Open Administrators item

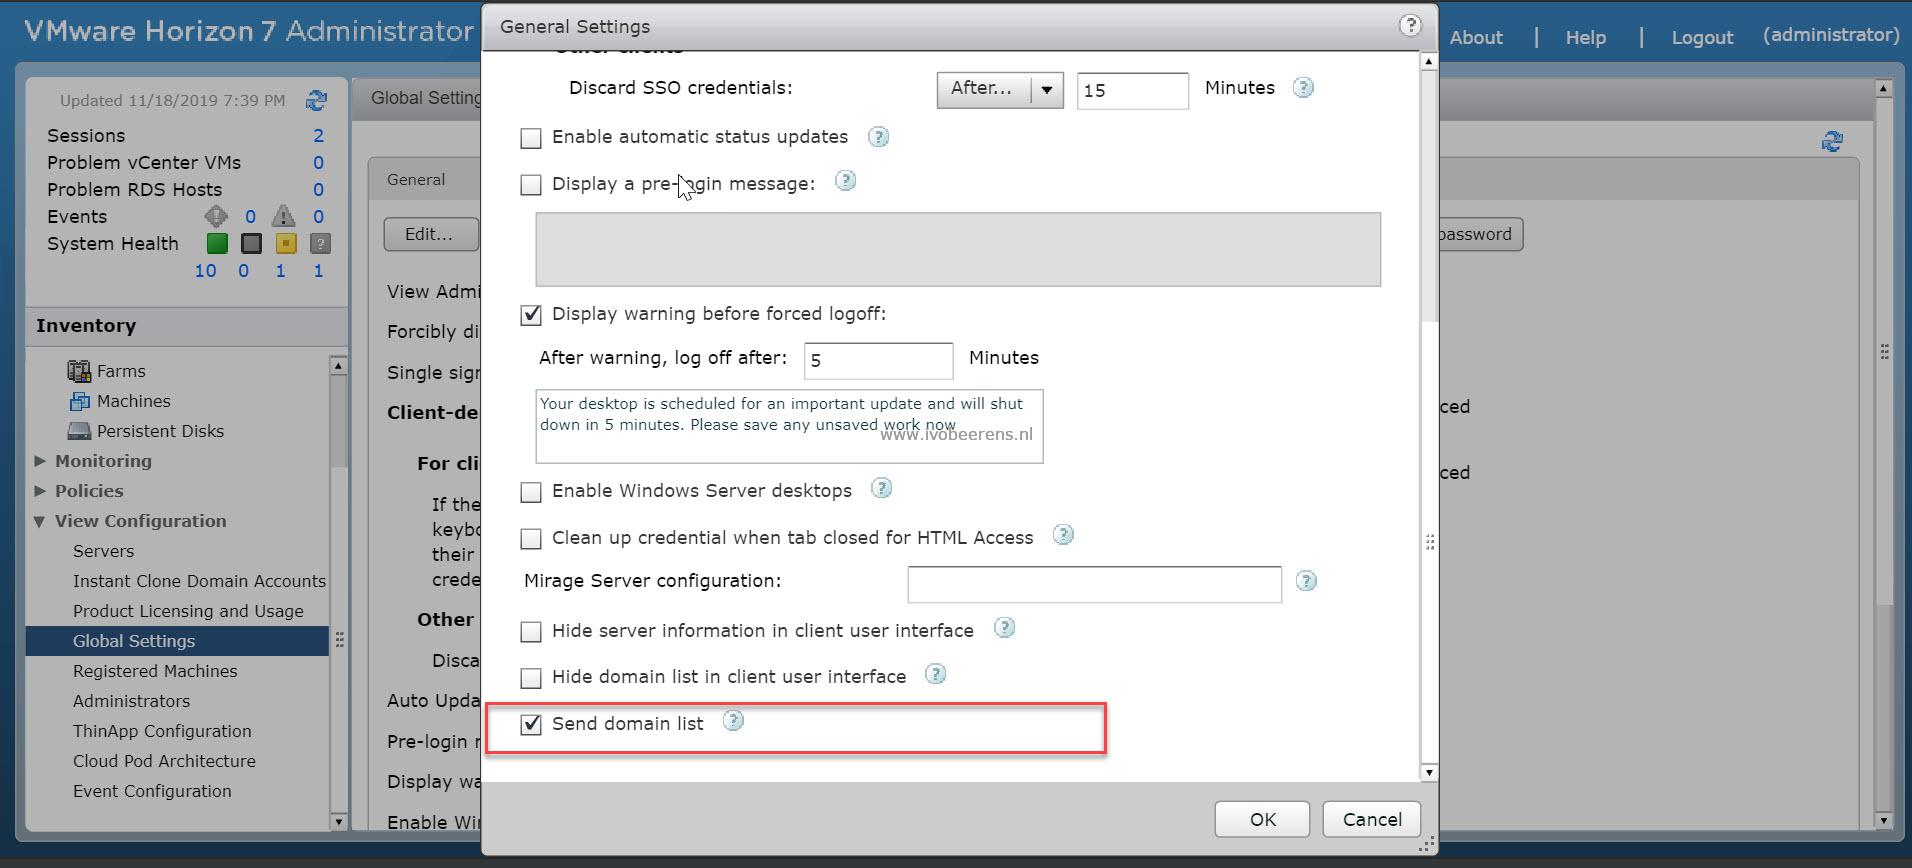(x=131, y=701)
